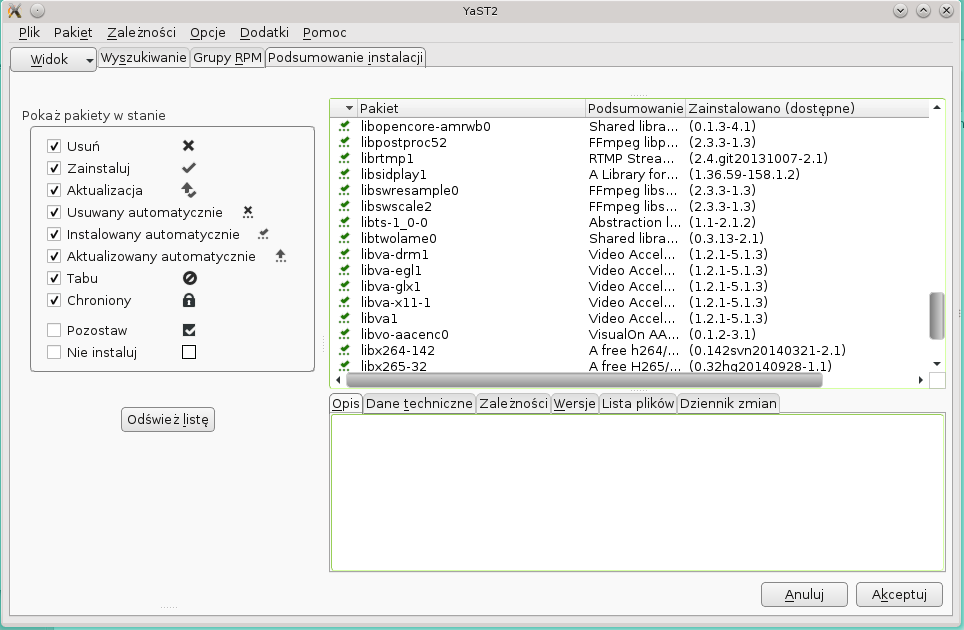Uncheck the Usuń checkbox
The width and height of the screenshot is (964, 630).
pos(55,146)
